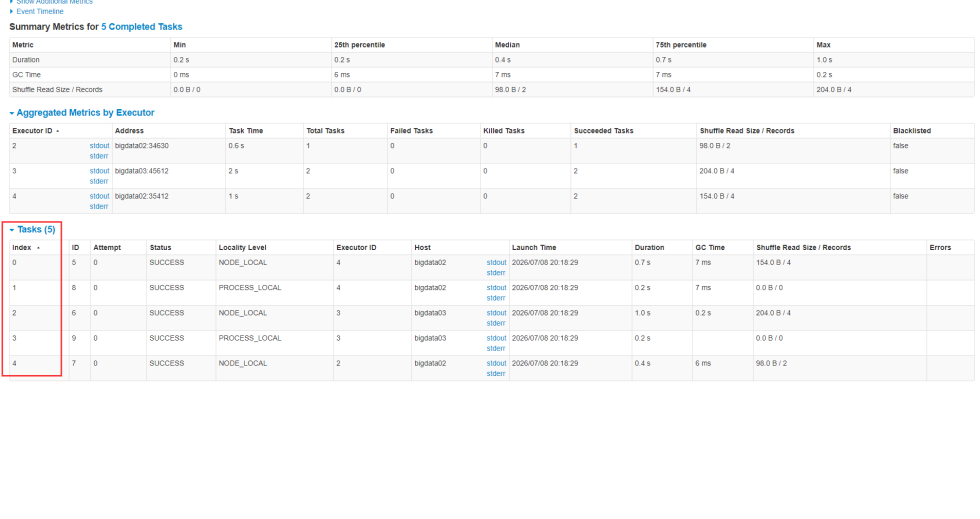Open stderr log for task index 2
This screenshot has width=980, height=519.
tap(496, 323)
